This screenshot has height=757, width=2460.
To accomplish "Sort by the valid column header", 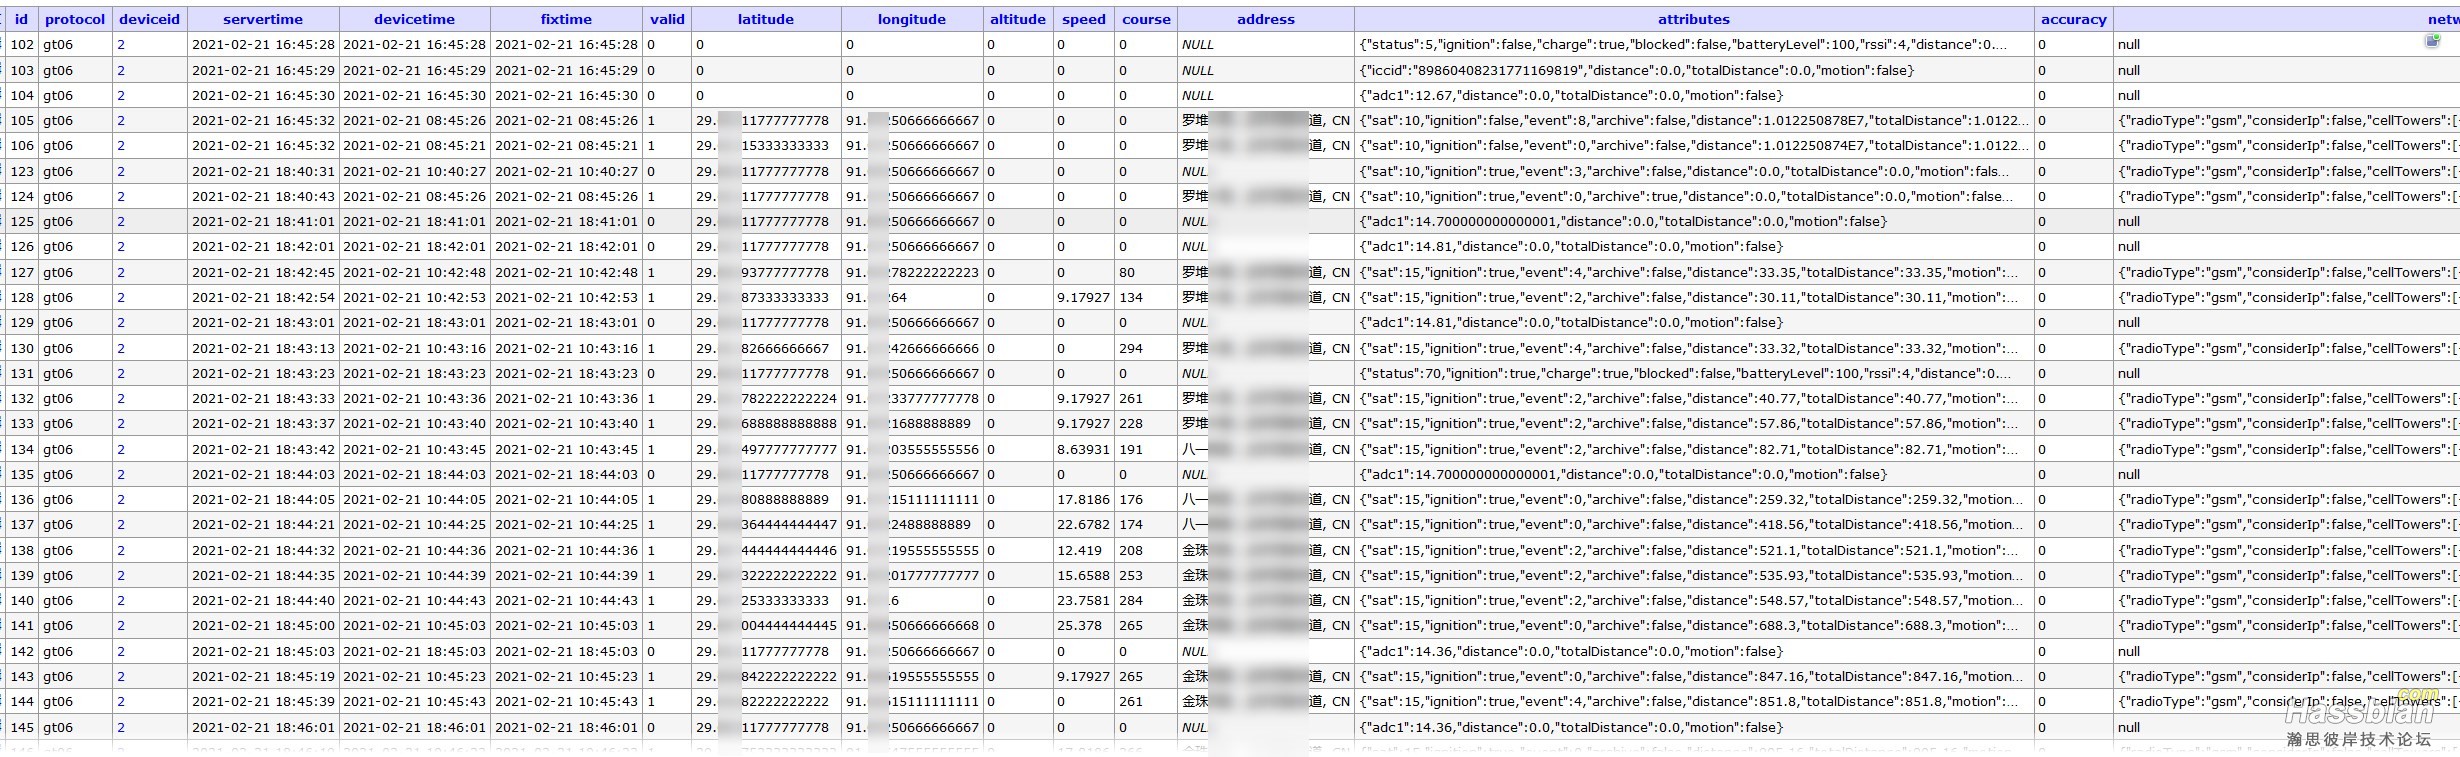I will 667,19.
